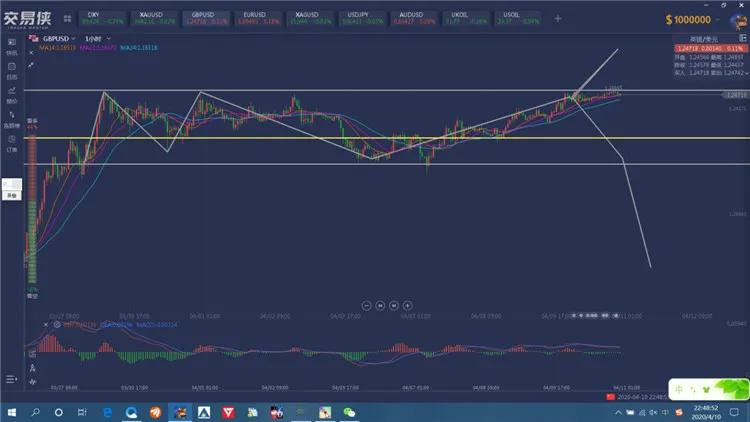This screenshot has height=422, width=750.
Task: Open Windows search in taskbar
Action: tap(35, 412)
